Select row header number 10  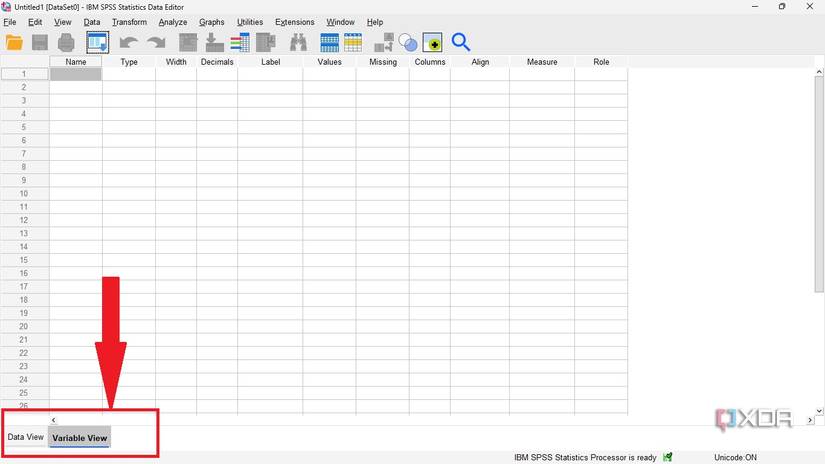click(25, 194)
